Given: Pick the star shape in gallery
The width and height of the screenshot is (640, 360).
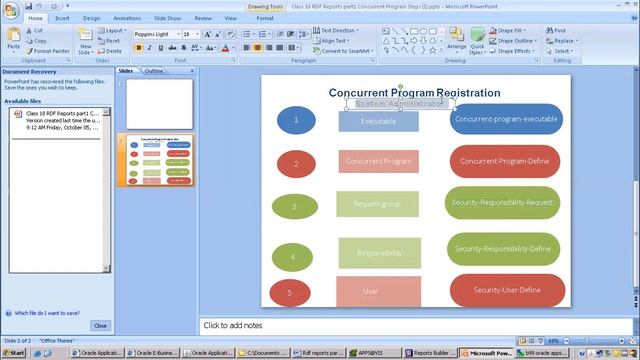Looking at the screenshot, I should point(433,50).
